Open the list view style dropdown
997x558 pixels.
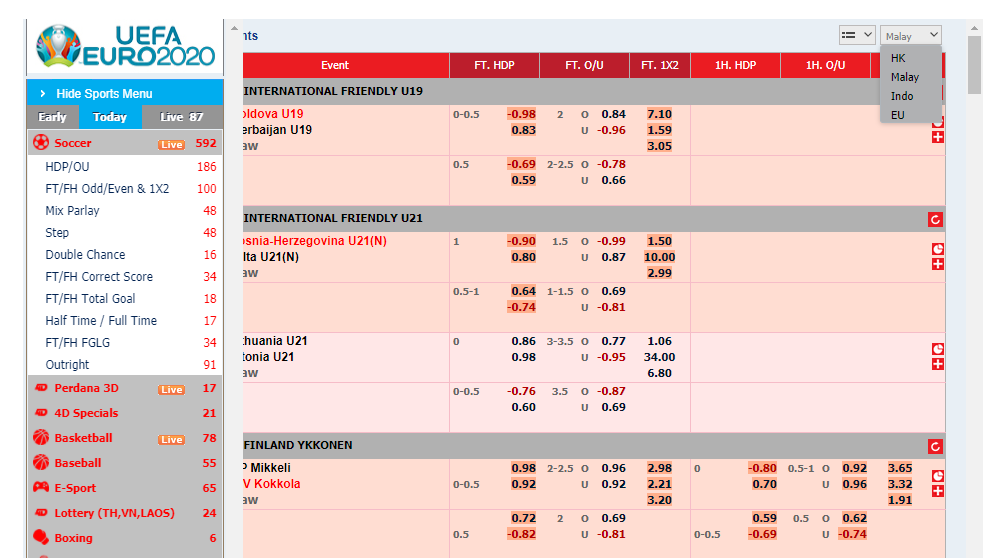[856, 35]
